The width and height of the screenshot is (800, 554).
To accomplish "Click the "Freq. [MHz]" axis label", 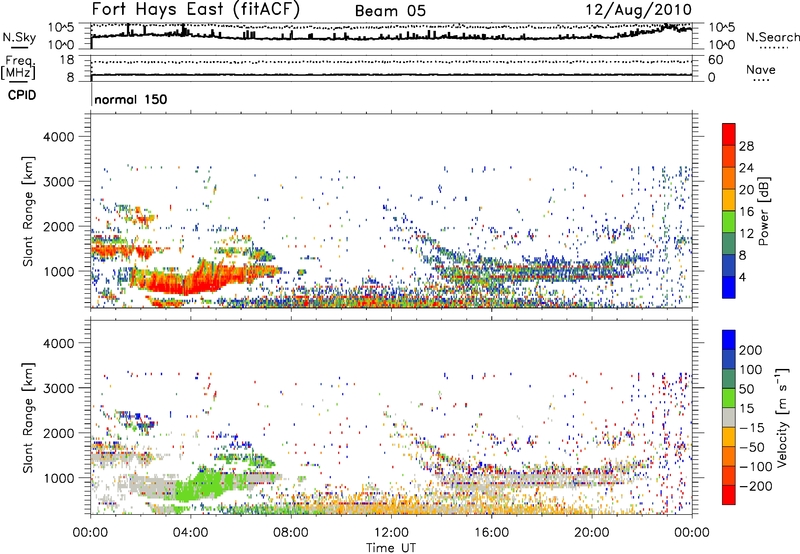I will pyautogui.click(x=19, y=68).
